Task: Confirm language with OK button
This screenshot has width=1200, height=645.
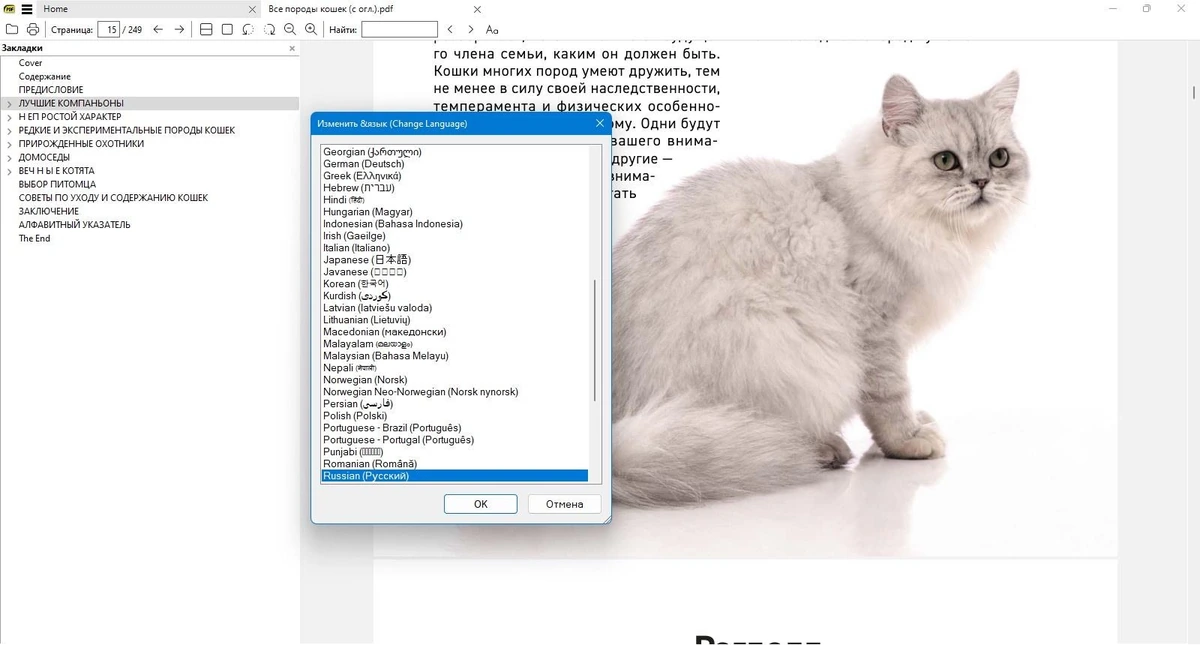Action: 480,504
